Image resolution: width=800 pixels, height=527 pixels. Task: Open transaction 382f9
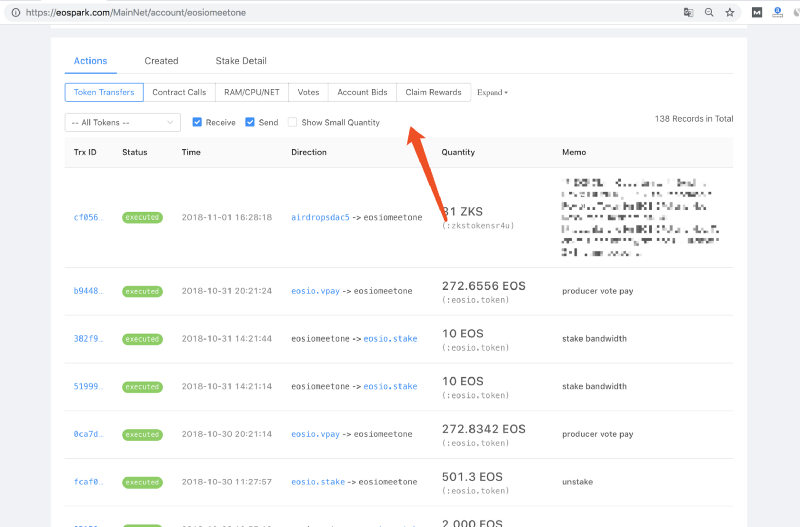pyautogui.click(x=88, y=339)
